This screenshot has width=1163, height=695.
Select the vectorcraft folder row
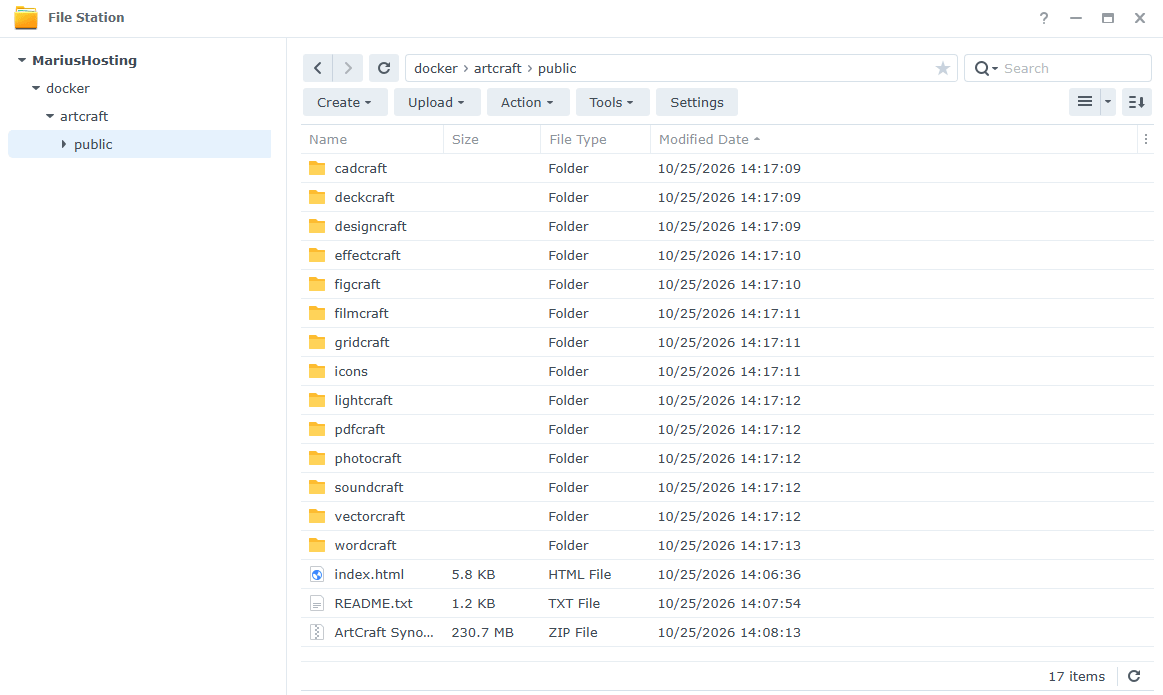[x=728, y=516]
